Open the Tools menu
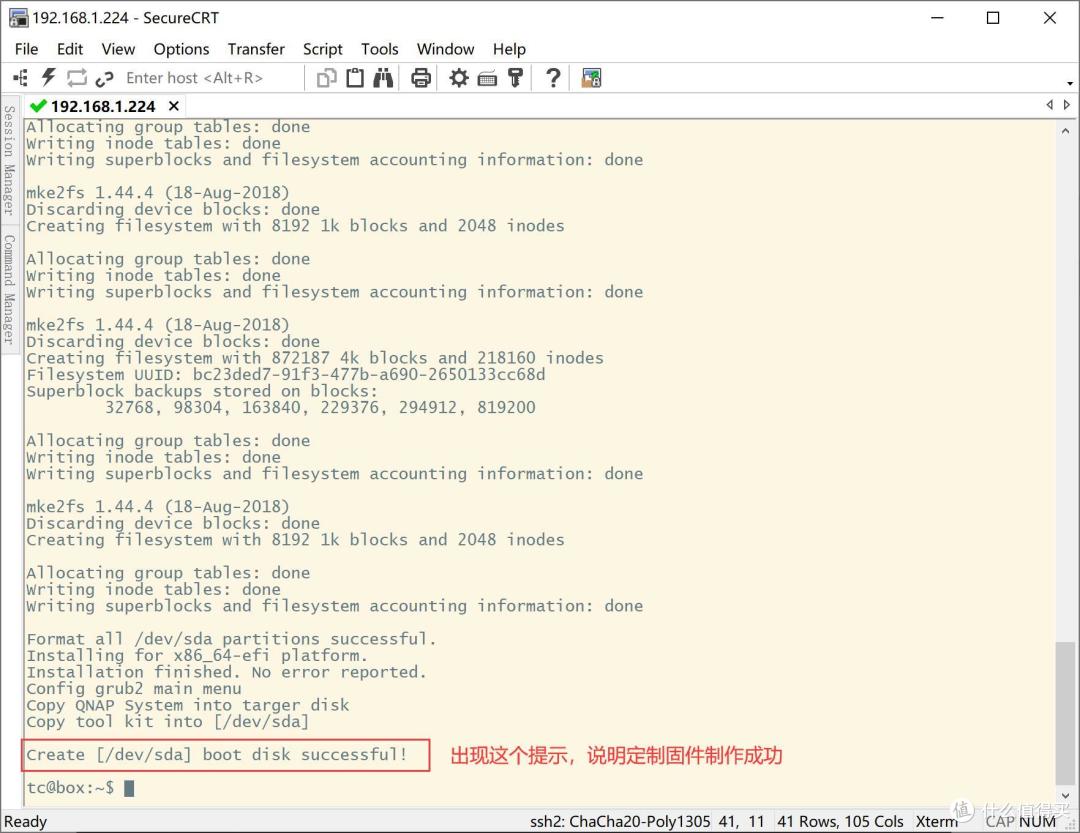 click(x=380, y=48)
